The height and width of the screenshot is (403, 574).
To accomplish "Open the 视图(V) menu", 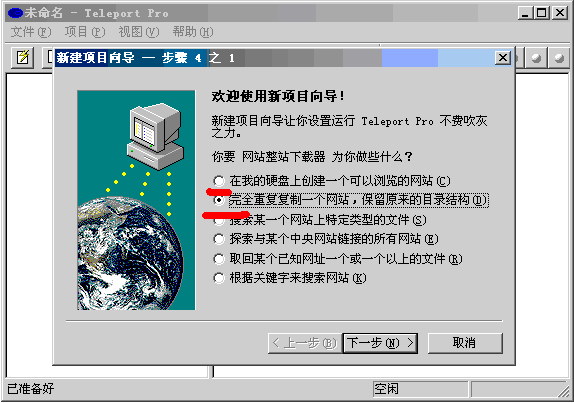I will tap(139, 32).
